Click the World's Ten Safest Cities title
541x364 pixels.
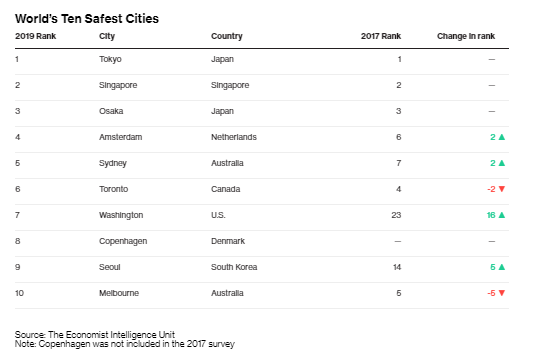pos(87,19)
